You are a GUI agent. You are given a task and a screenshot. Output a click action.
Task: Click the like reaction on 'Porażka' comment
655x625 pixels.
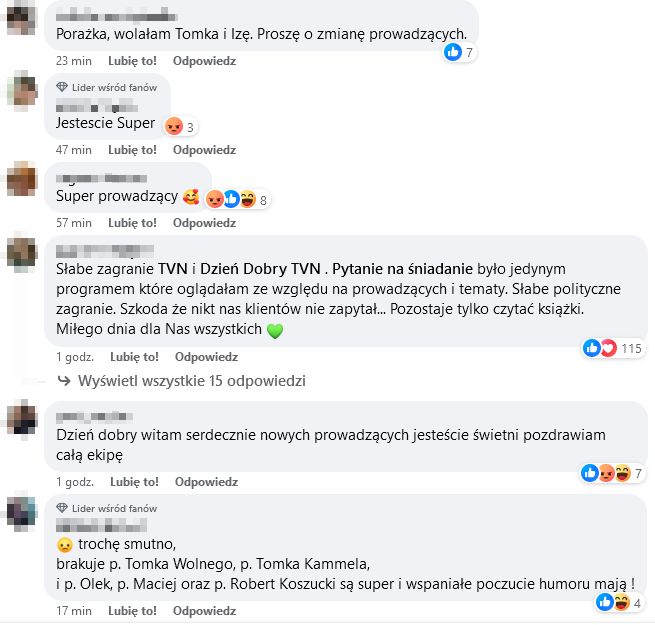(x=453, y=52)
